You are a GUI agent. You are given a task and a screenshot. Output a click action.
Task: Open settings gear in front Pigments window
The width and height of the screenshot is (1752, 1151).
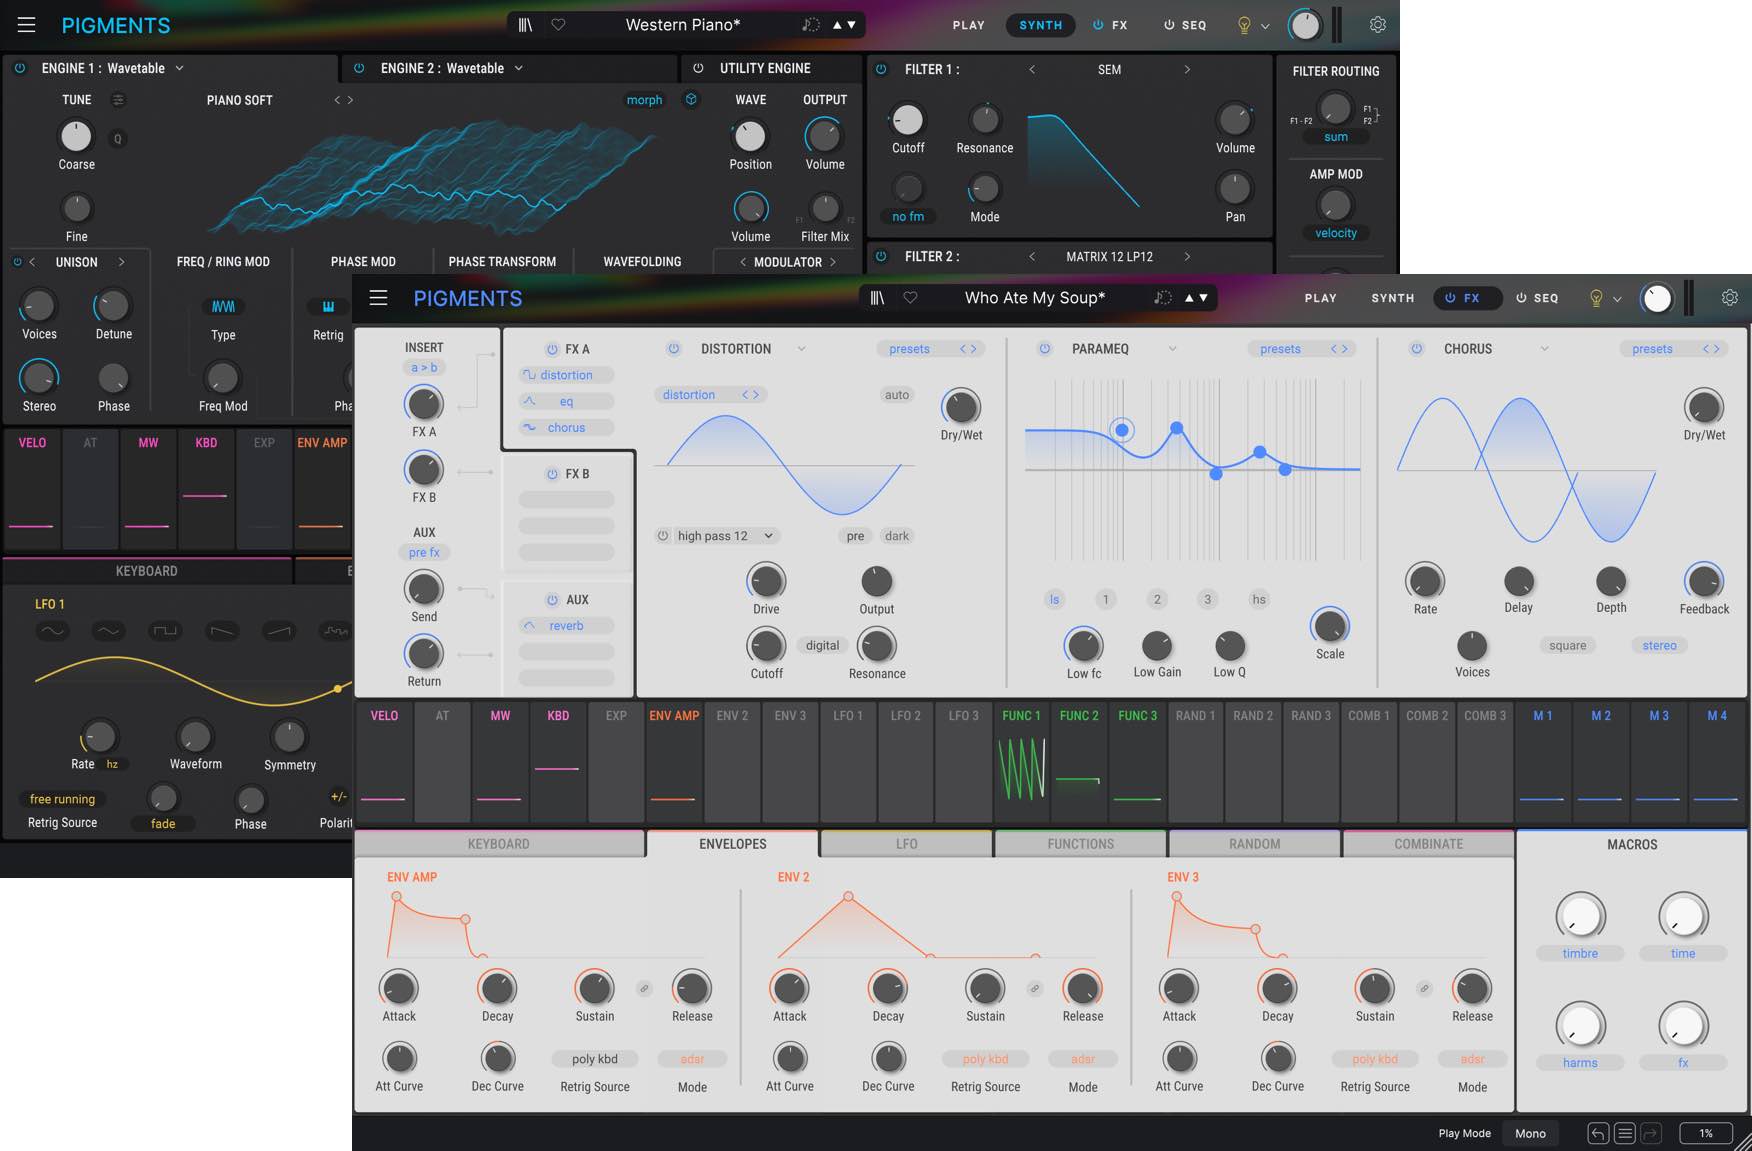pyautogui.click(x=1729, y=298)
